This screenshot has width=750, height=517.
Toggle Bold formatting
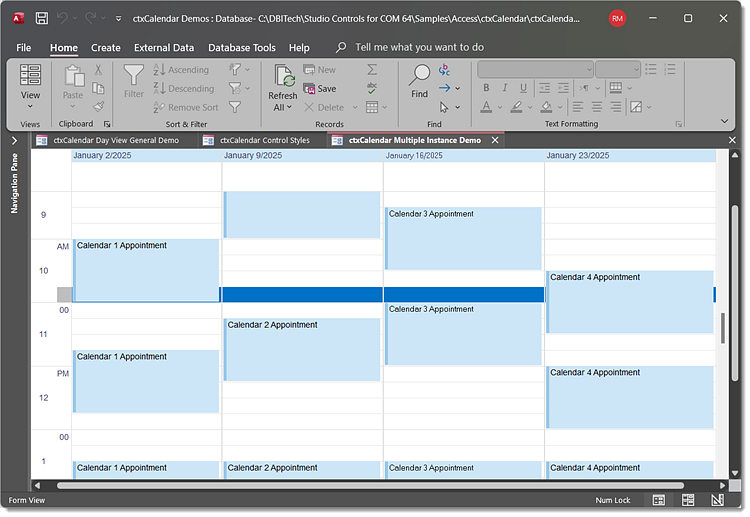(486, 88)
